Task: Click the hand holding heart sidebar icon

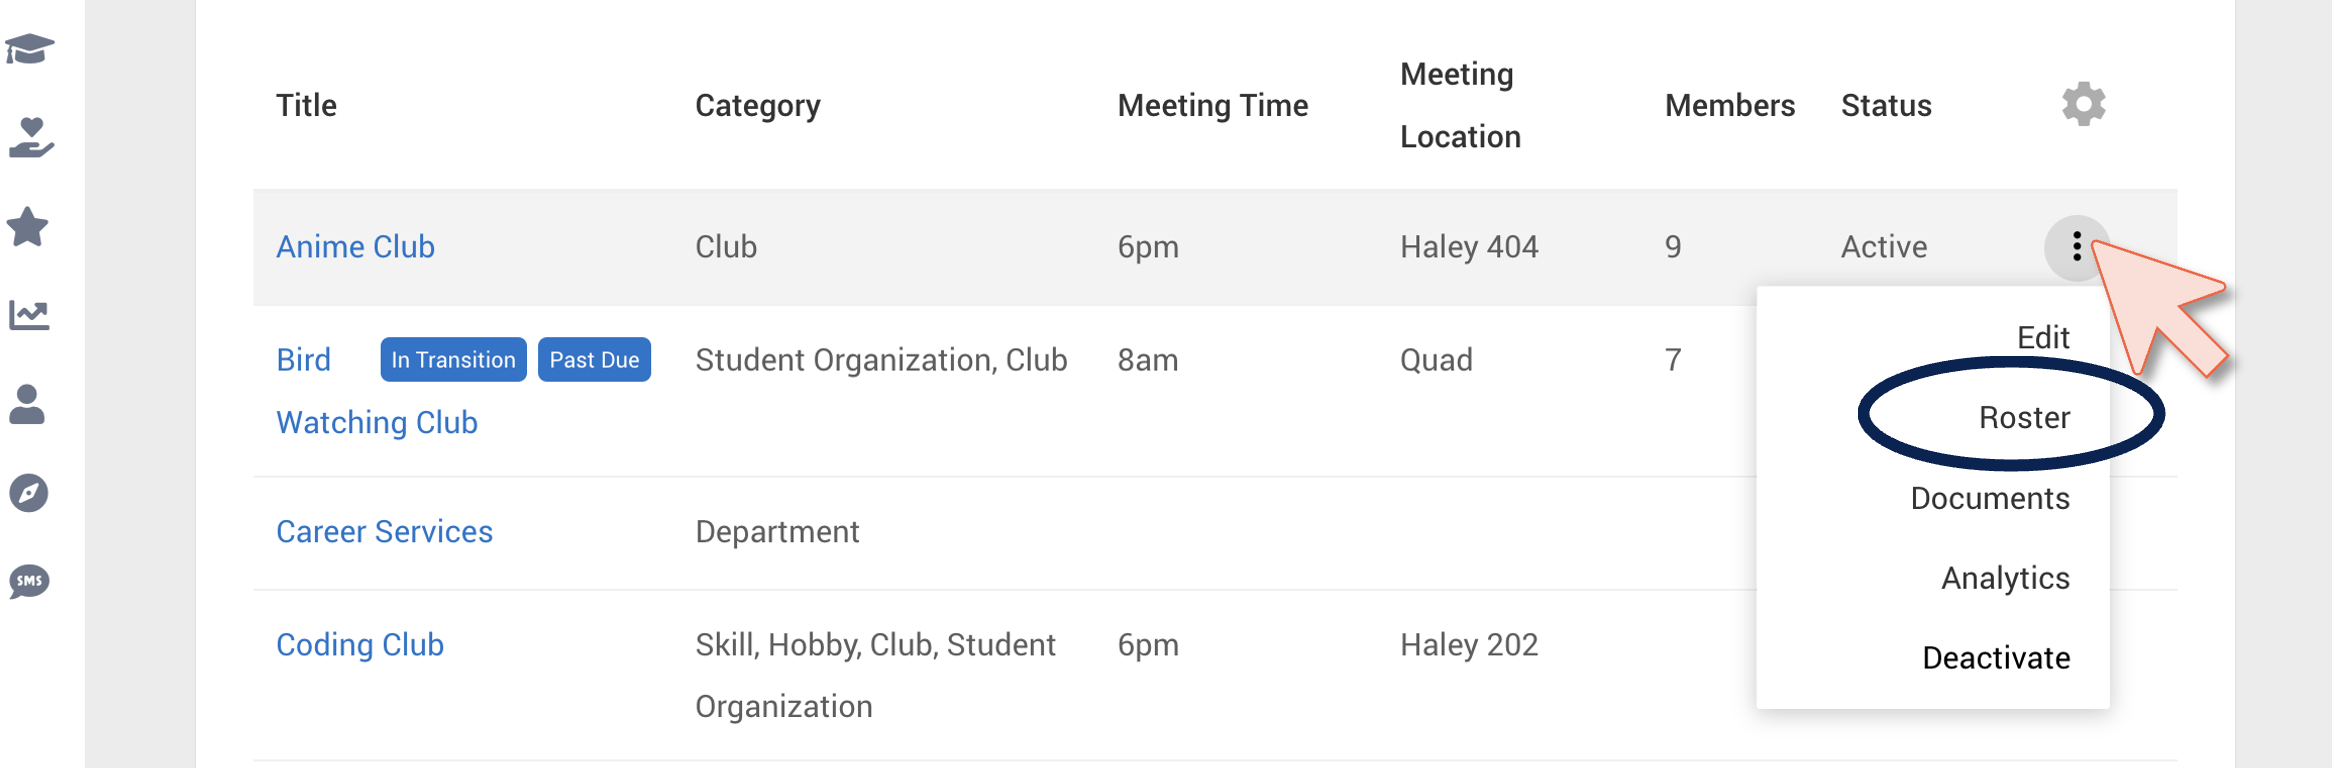Action: 31,137
